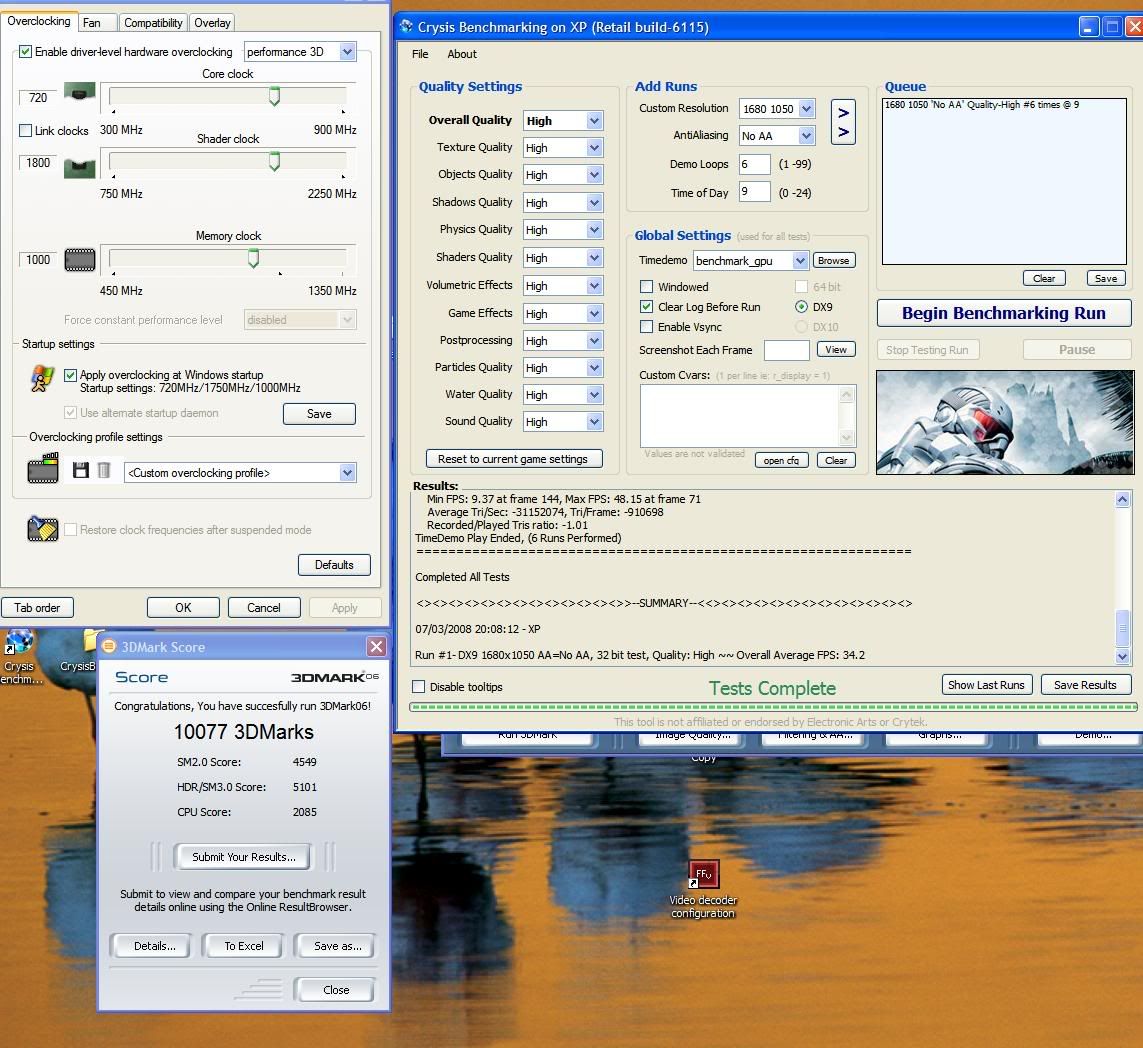Click the Demo Loops input field
This screenshot has width=1143, height=1048.
(754, 164)
